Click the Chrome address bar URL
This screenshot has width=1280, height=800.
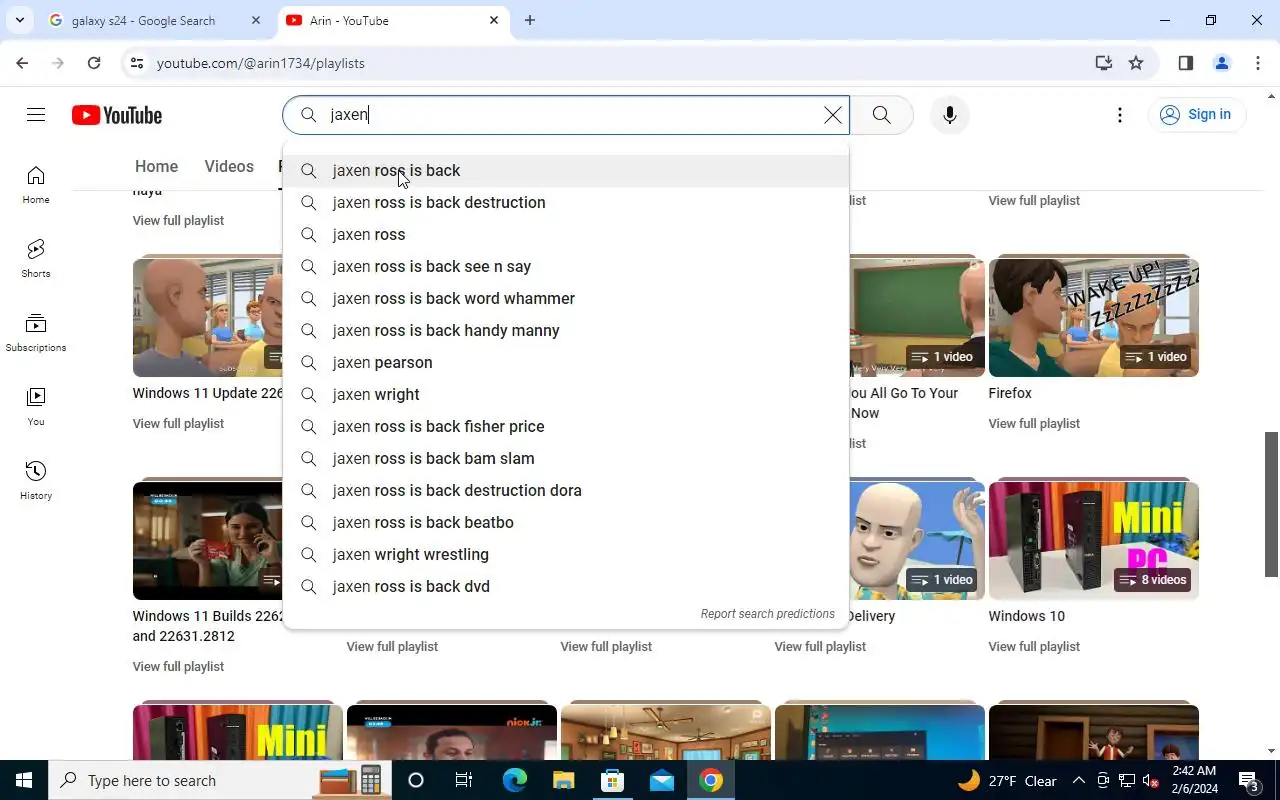261,63
